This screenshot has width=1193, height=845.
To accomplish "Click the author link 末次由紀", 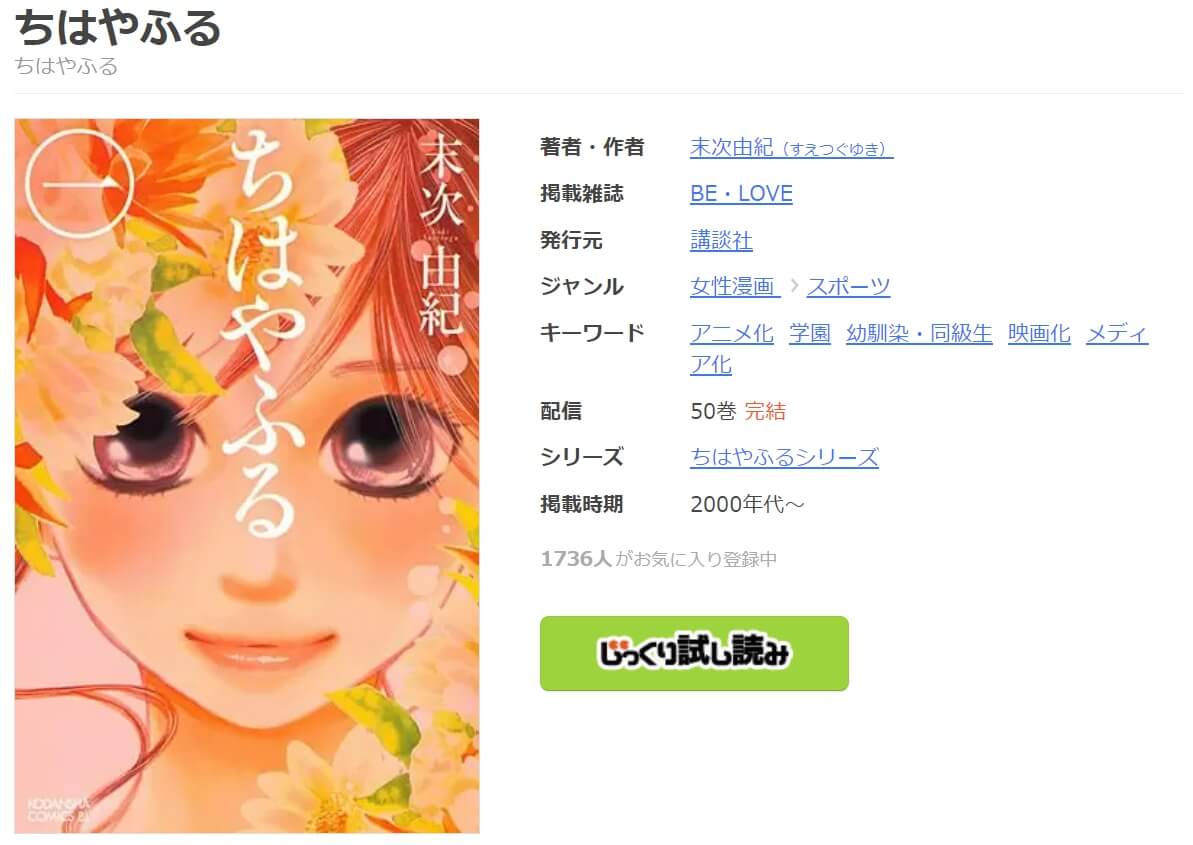I will pos(791,147).
